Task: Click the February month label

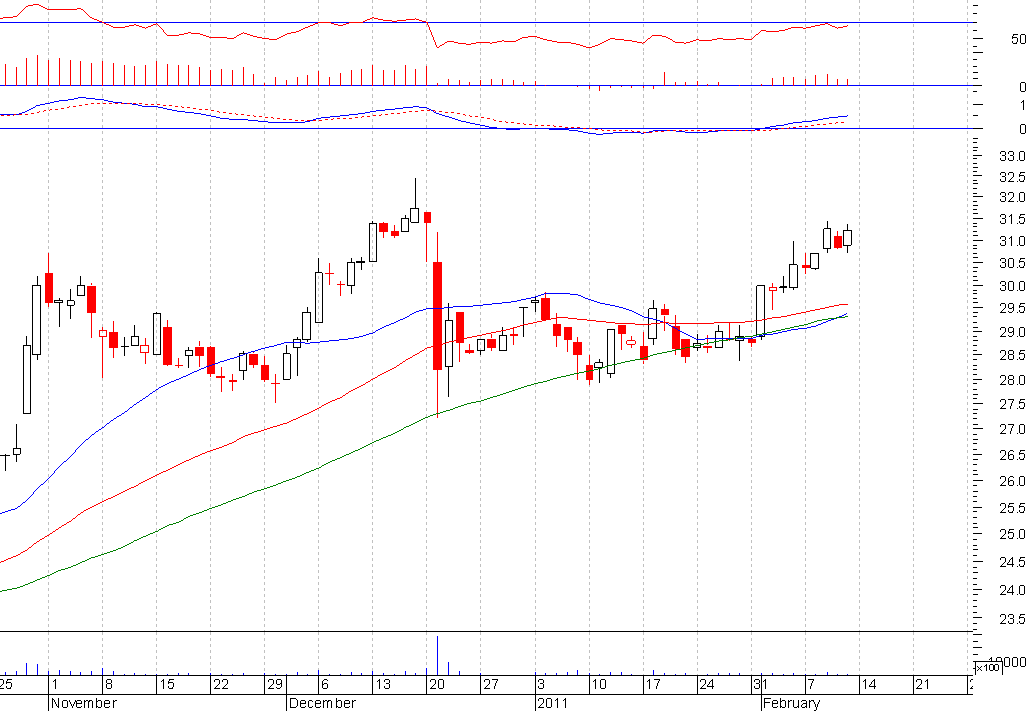Action: (791, 703)
